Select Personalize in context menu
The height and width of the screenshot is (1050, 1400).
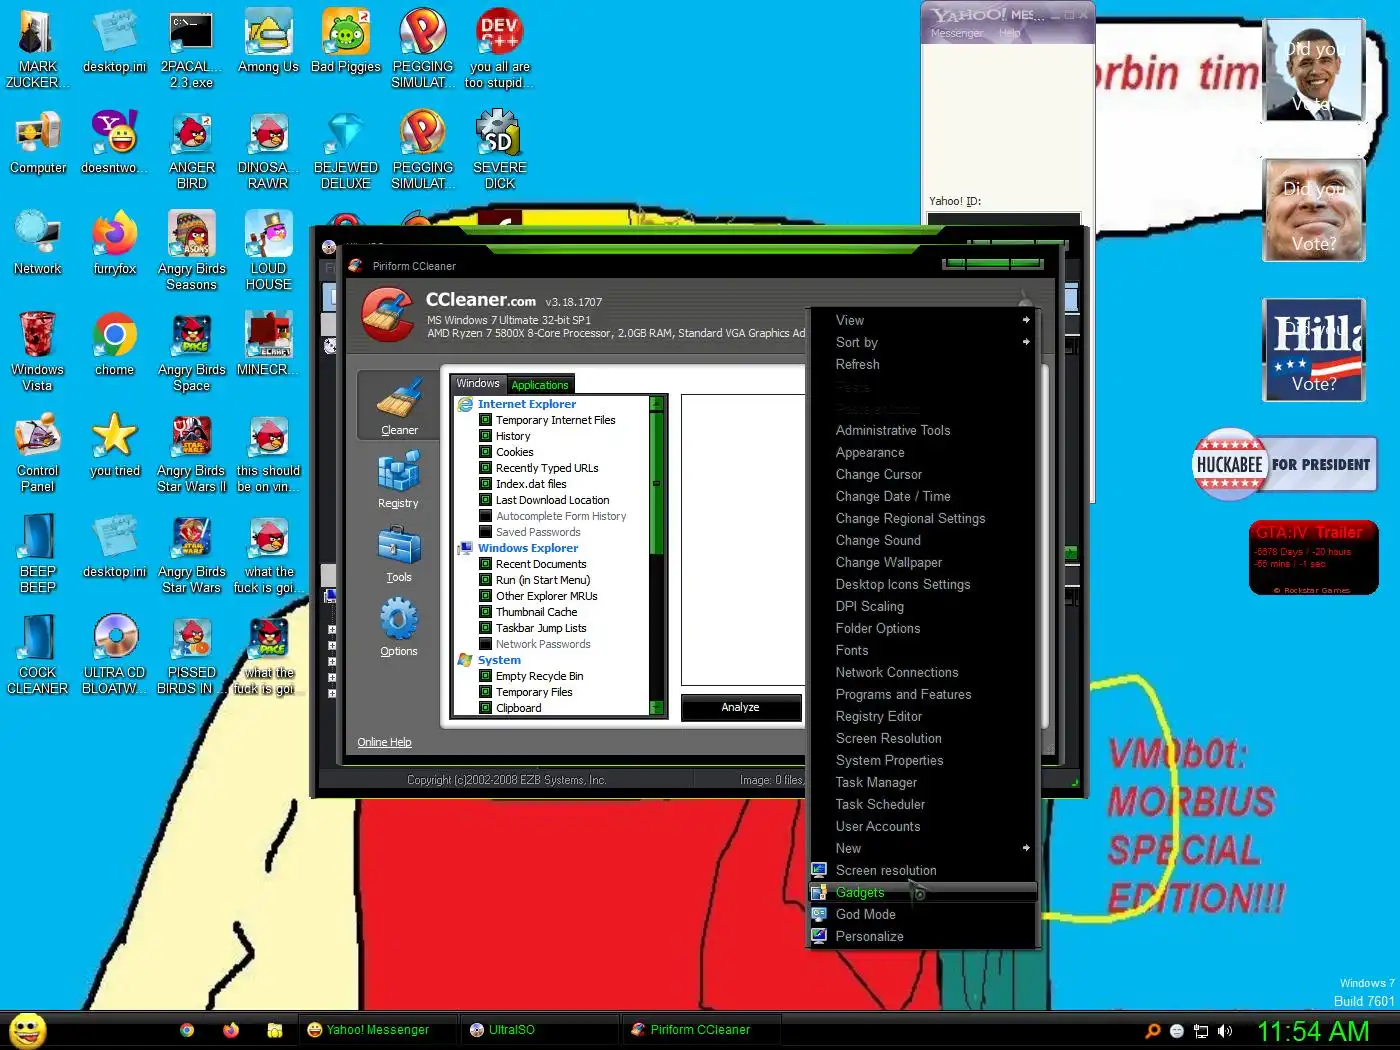tap(921, 936)
